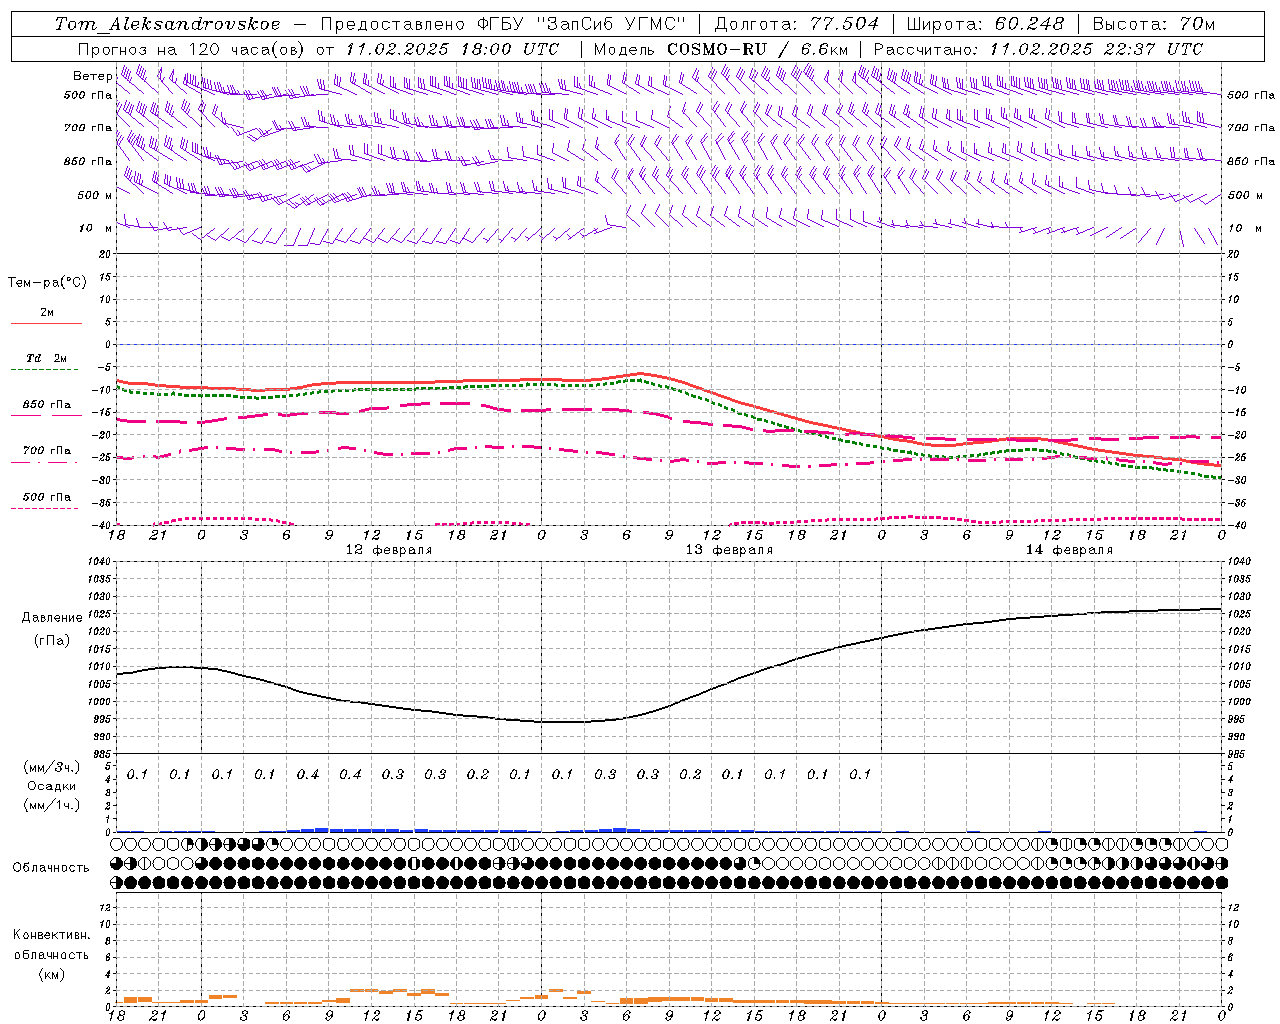The image size is (1280, 1024).
Task: Click the 13 февраля date label
Action: 729,550
